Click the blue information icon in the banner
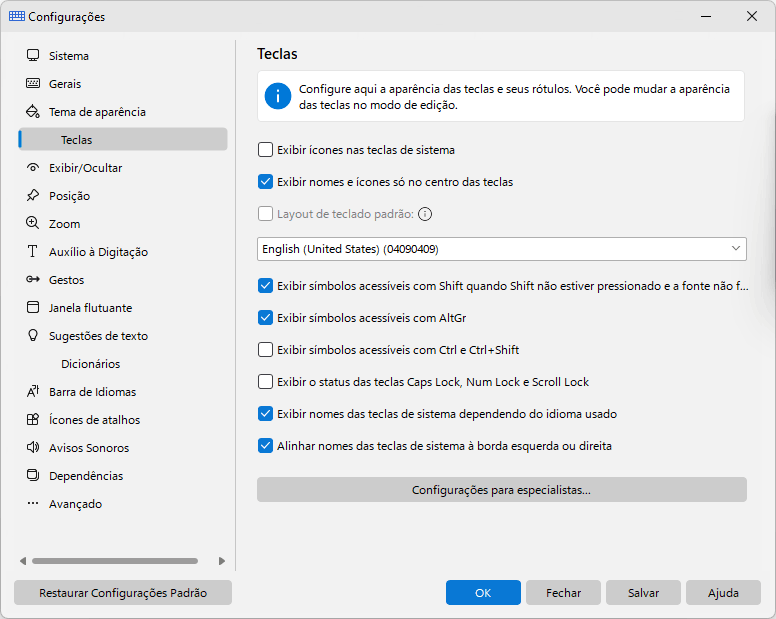This screenshot has height=619, width=776. (278, 96)
